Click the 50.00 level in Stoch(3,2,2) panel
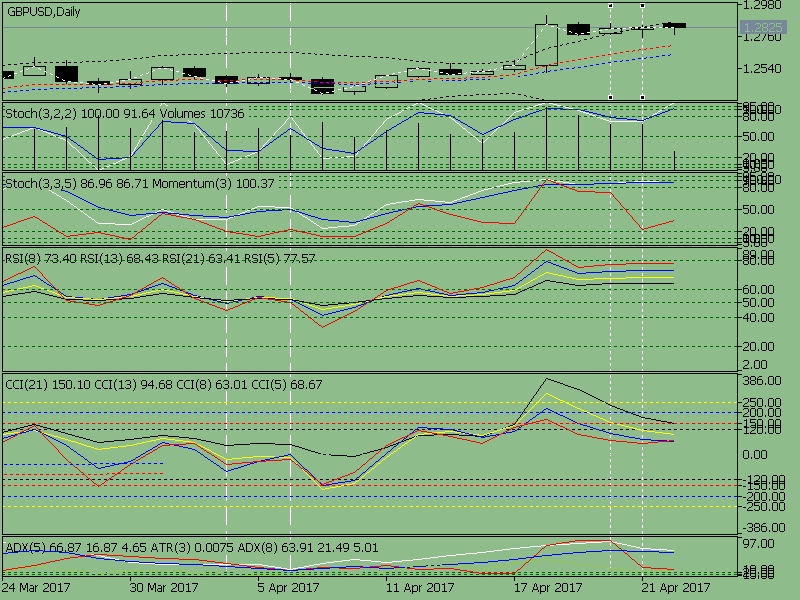Image resolution: width=800 pixels, height=600 pixels. click(758, 137)
